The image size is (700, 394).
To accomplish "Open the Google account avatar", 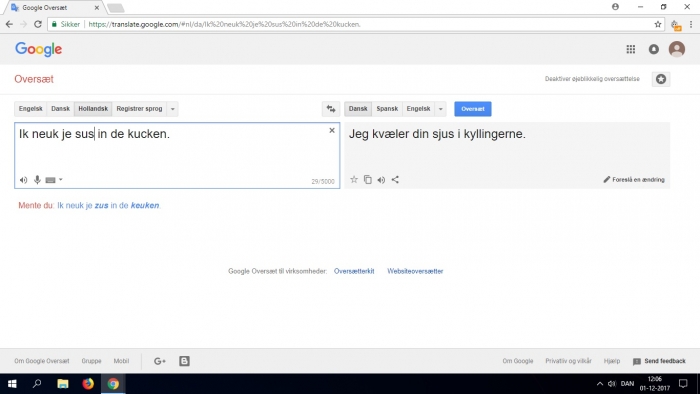I will (677, 49).
